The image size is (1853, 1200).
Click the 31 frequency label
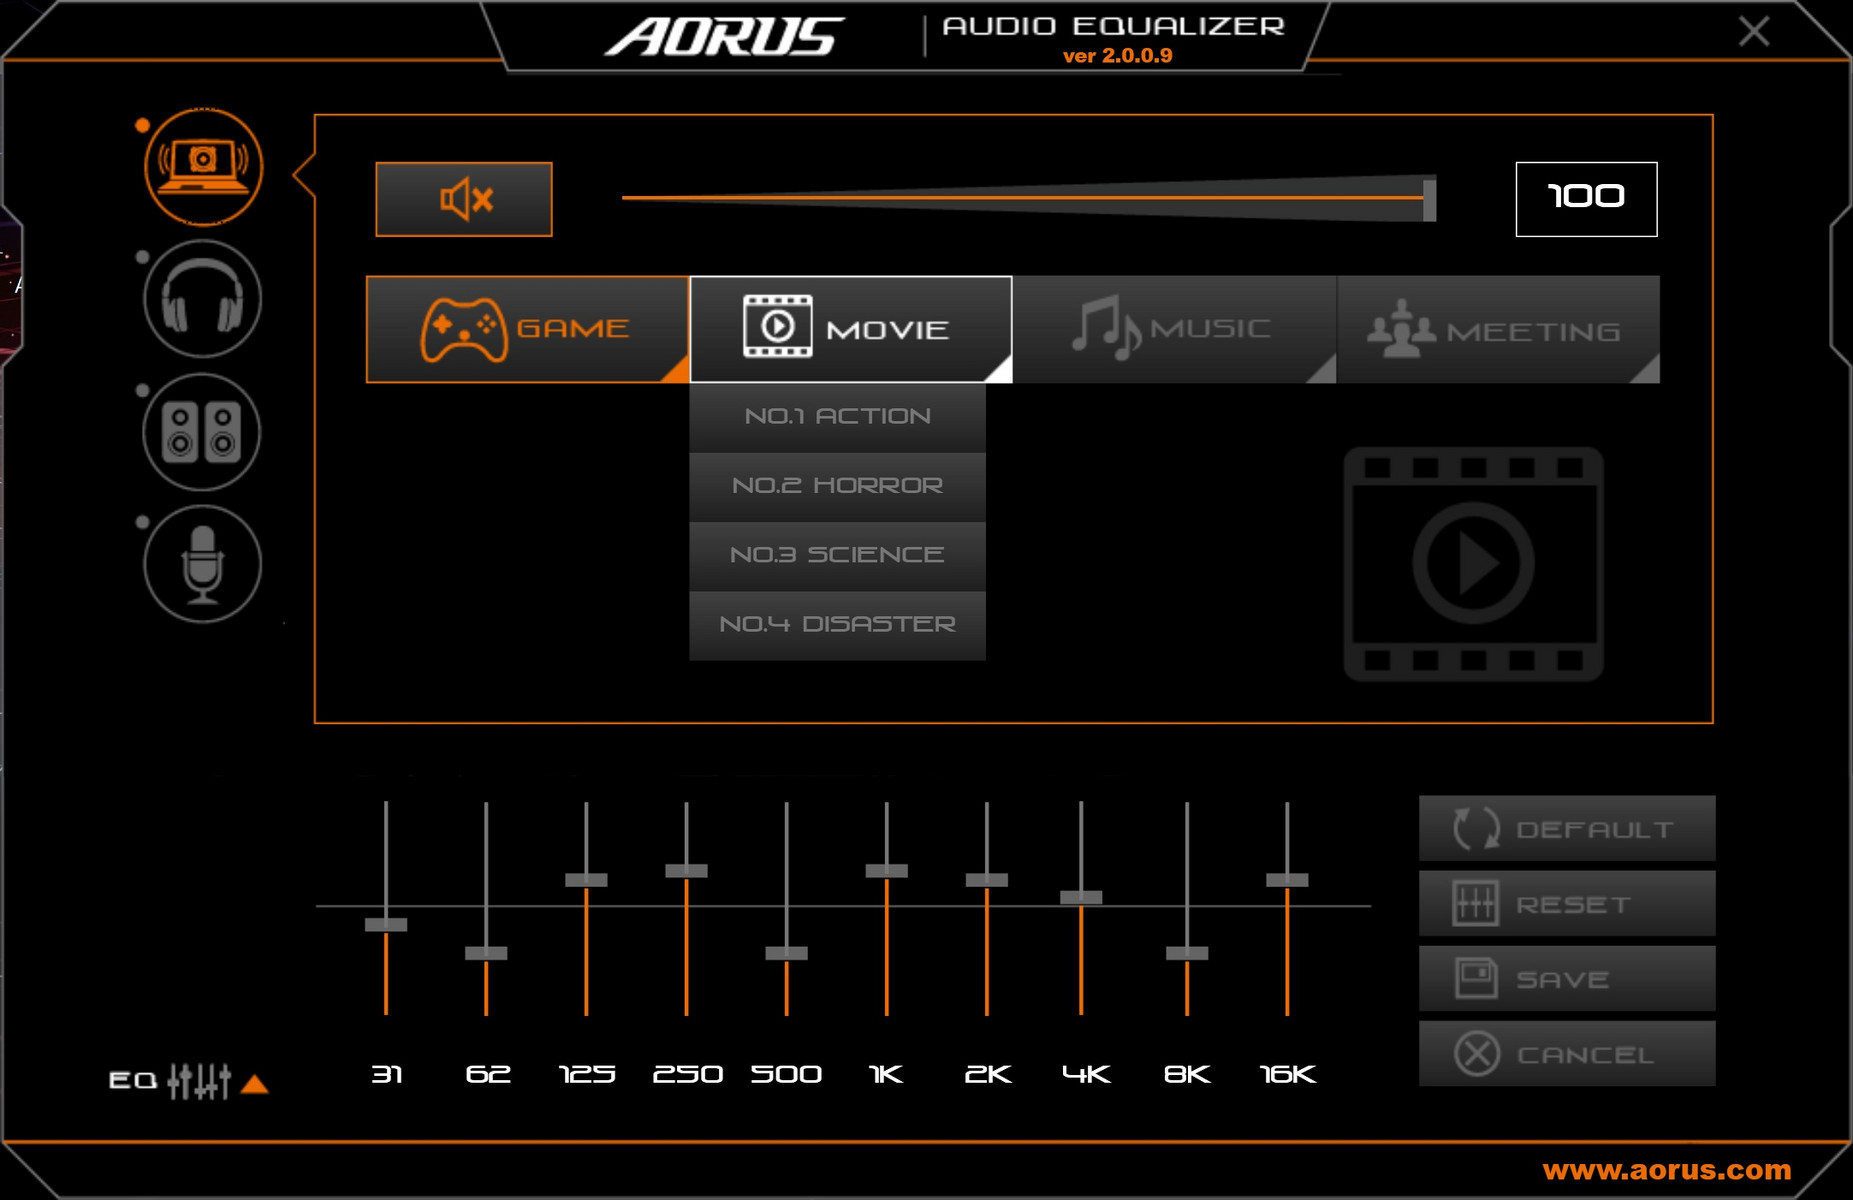tap(387, 1074)
